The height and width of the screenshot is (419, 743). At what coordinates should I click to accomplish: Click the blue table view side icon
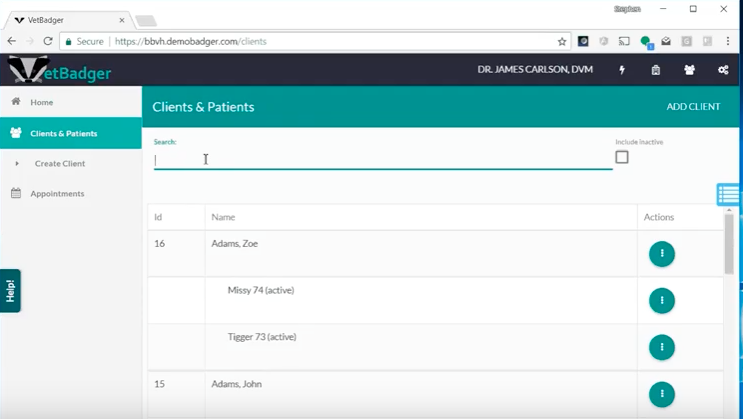point(728,195)
